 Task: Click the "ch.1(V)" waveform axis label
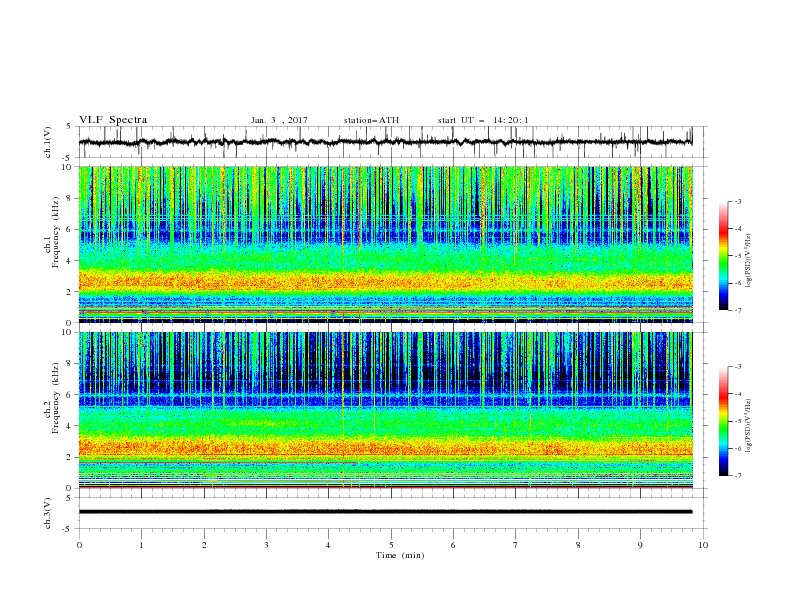click(48, 142)
